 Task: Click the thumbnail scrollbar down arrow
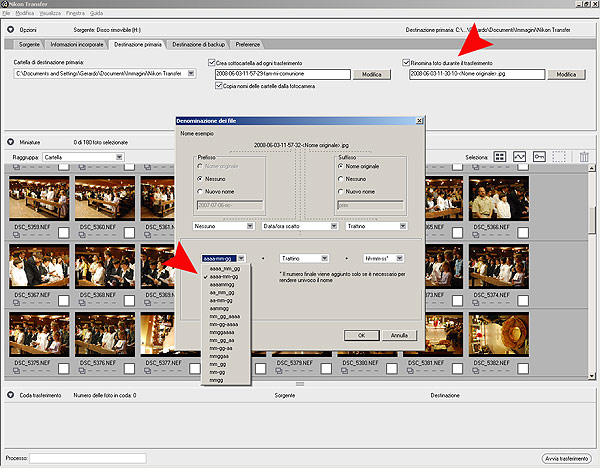(592, 376)
